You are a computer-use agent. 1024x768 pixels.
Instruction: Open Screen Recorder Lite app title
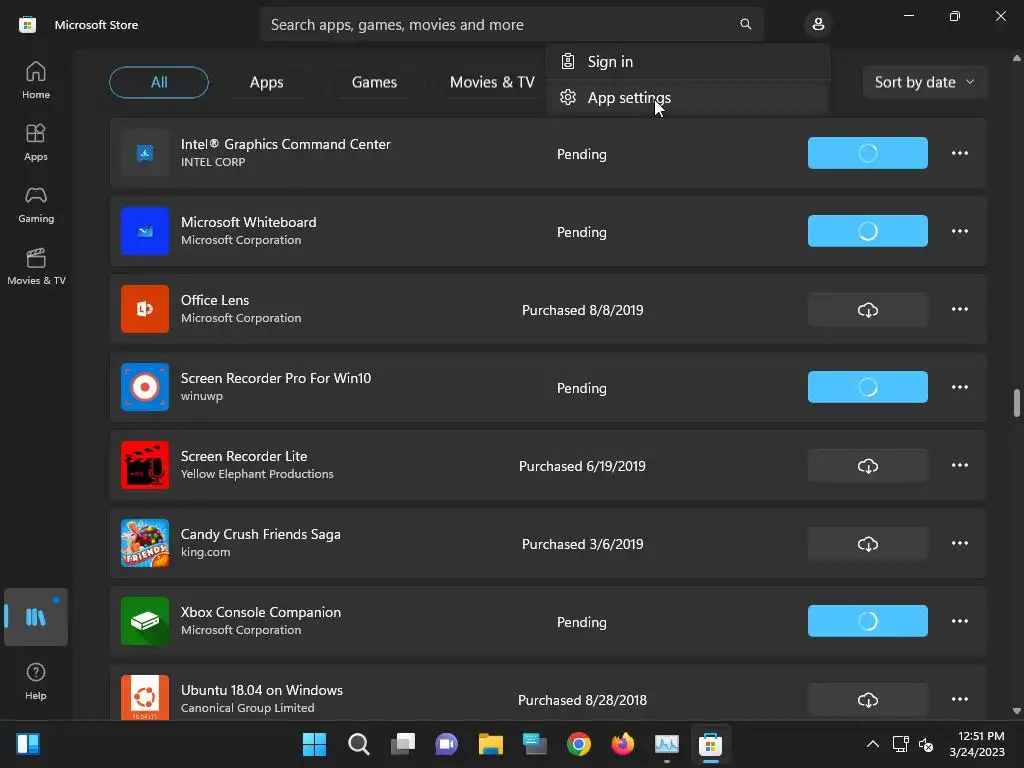[244, 456]
